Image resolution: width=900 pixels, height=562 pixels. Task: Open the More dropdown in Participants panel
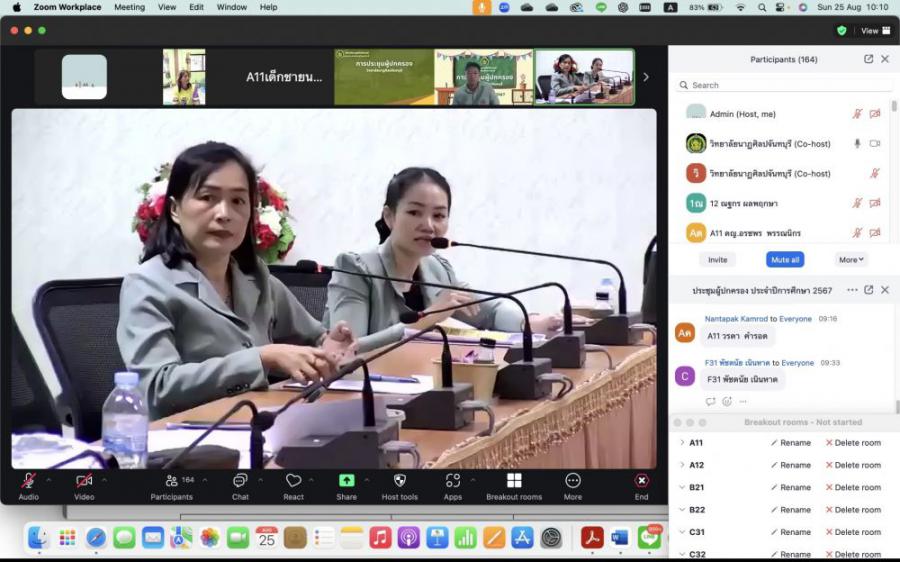851,259
